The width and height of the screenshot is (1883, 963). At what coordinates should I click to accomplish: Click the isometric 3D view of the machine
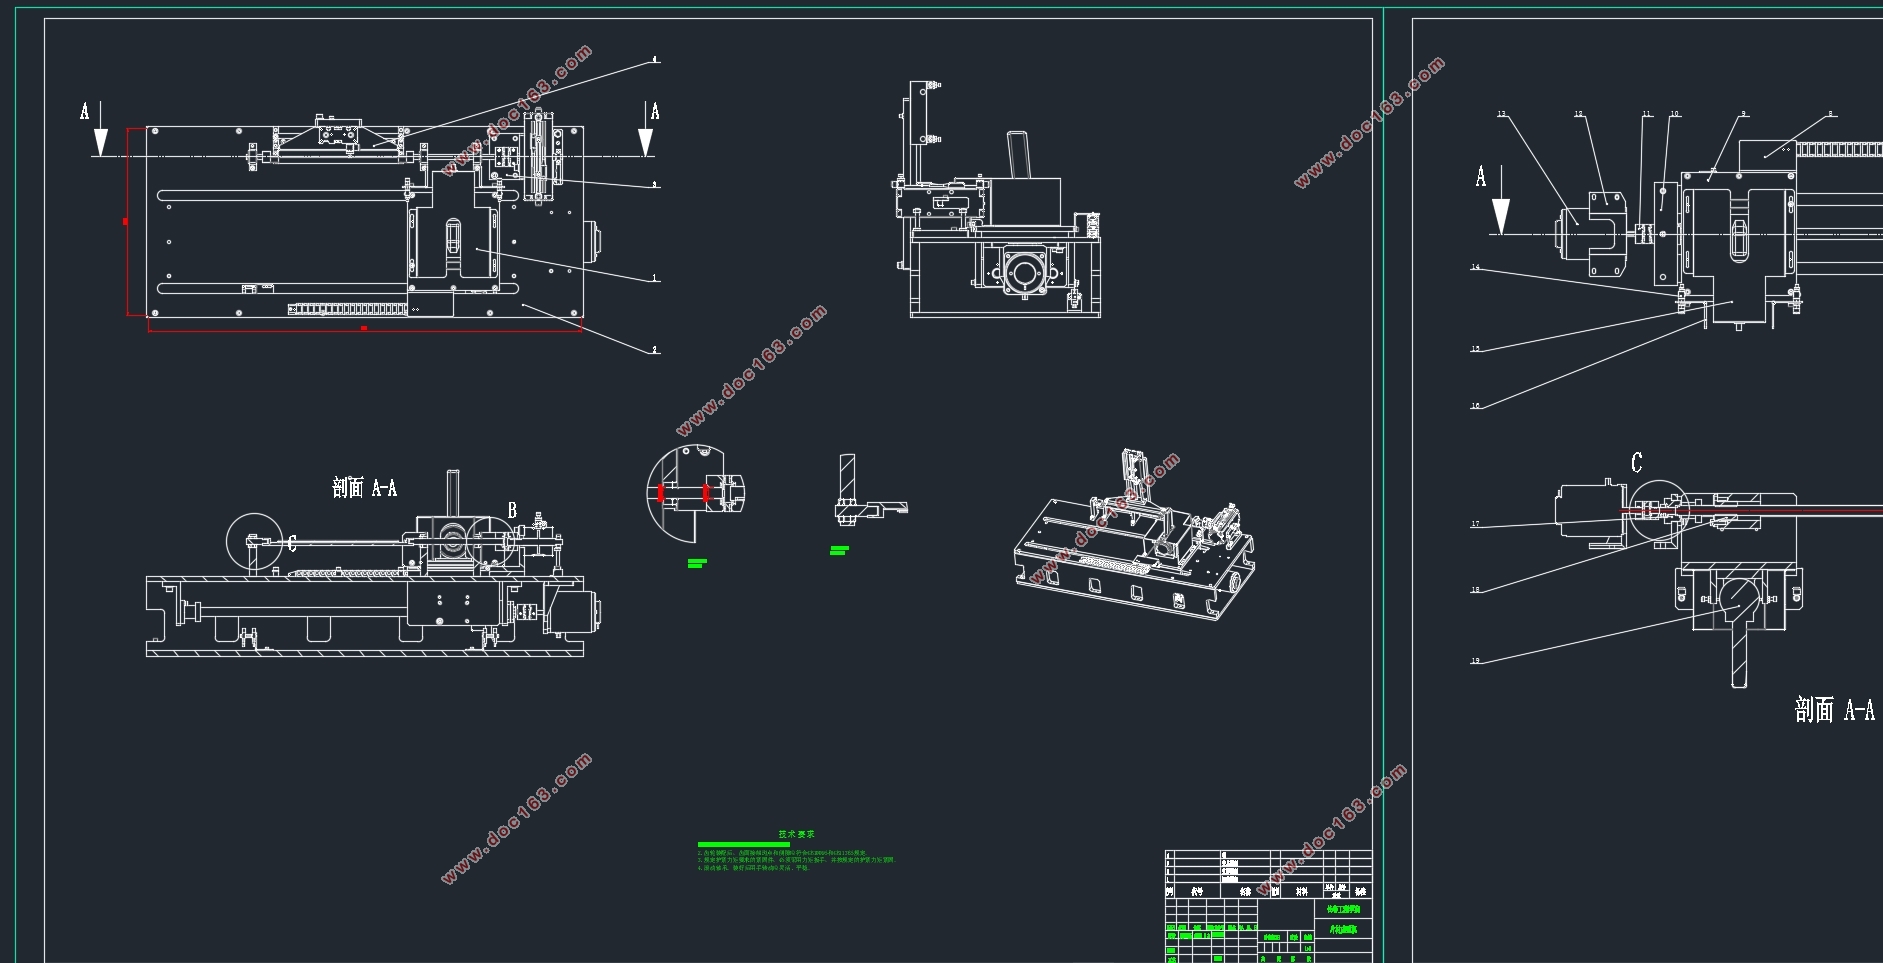(x=1134, y=537)
